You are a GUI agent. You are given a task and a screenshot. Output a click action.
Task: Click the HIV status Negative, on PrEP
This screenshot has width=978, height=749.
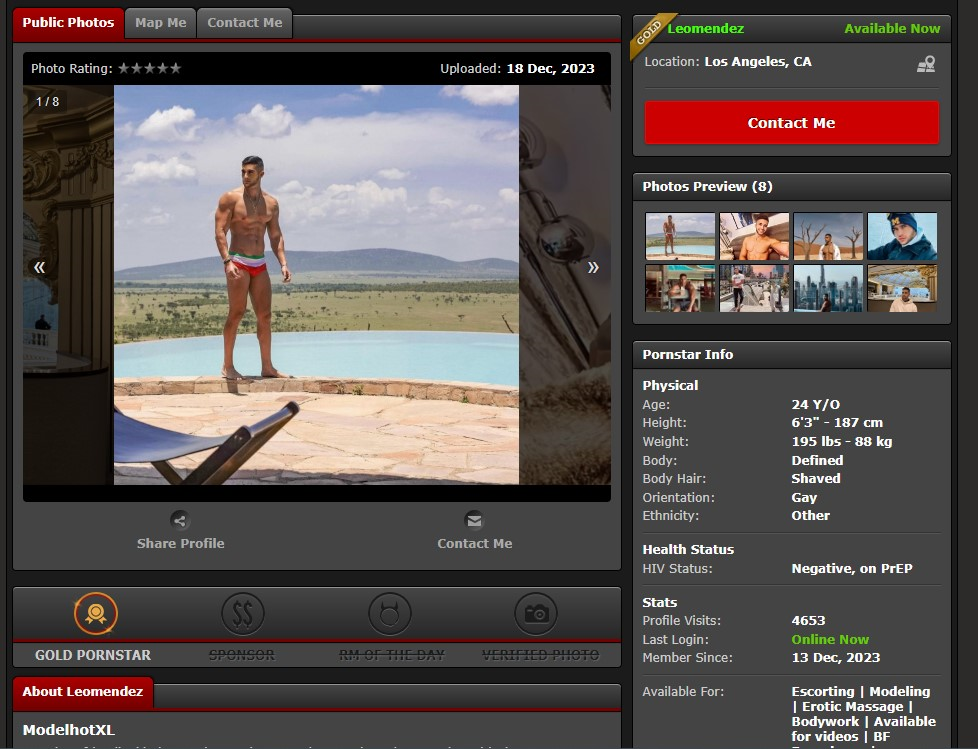[x=852, y=569]
